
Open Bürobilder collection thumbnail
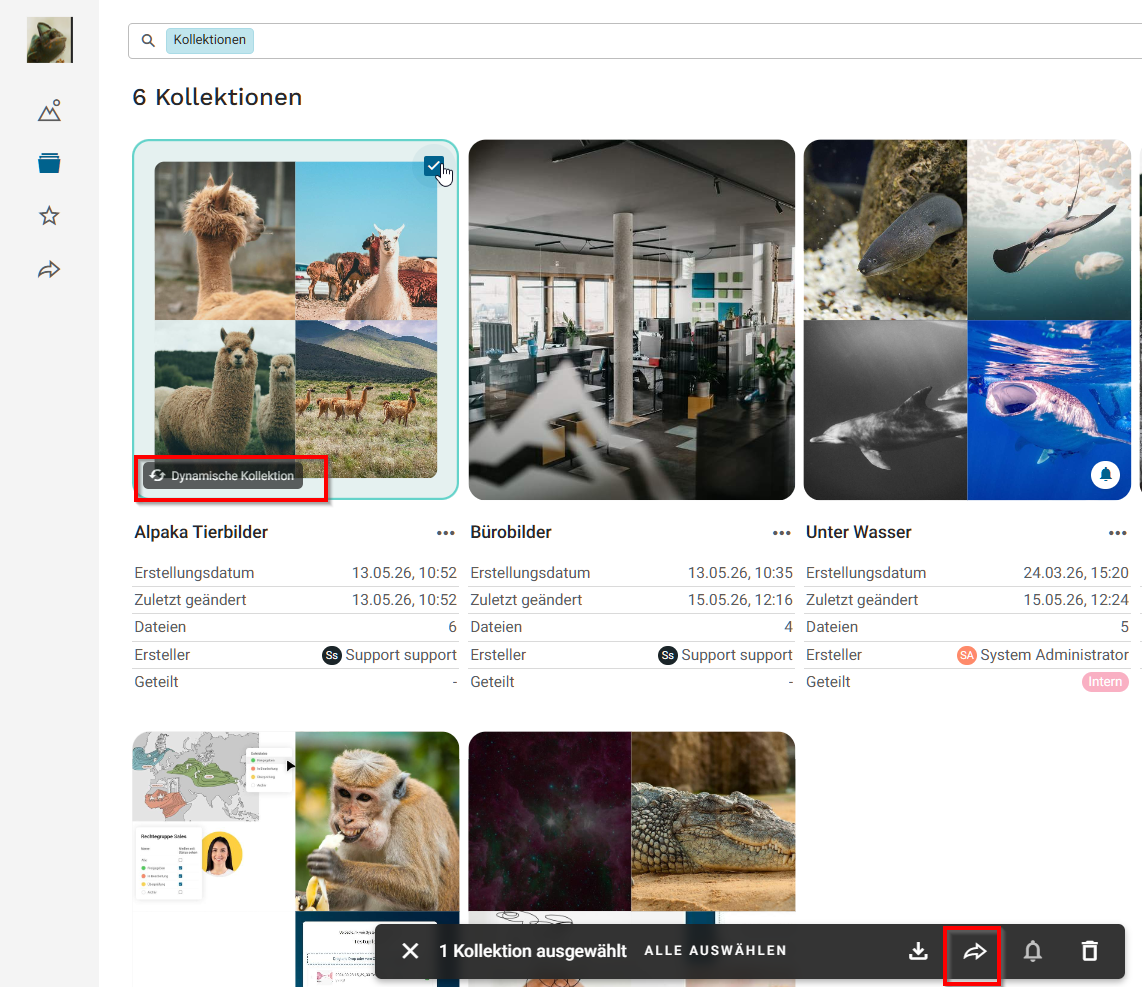(x=631, y=320)
